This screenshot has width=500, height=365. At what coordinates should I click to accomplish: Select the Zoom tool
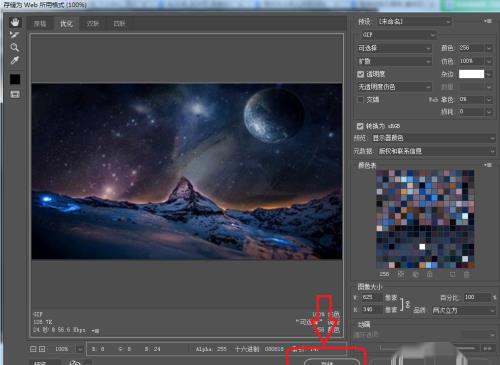coord(14,48)
